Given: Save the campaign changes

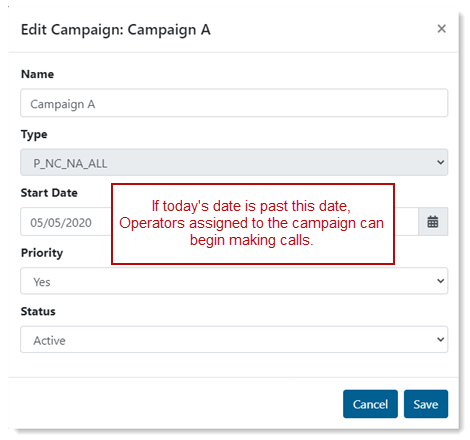Looking at the screenshot, I should click(x=426, y=404).
